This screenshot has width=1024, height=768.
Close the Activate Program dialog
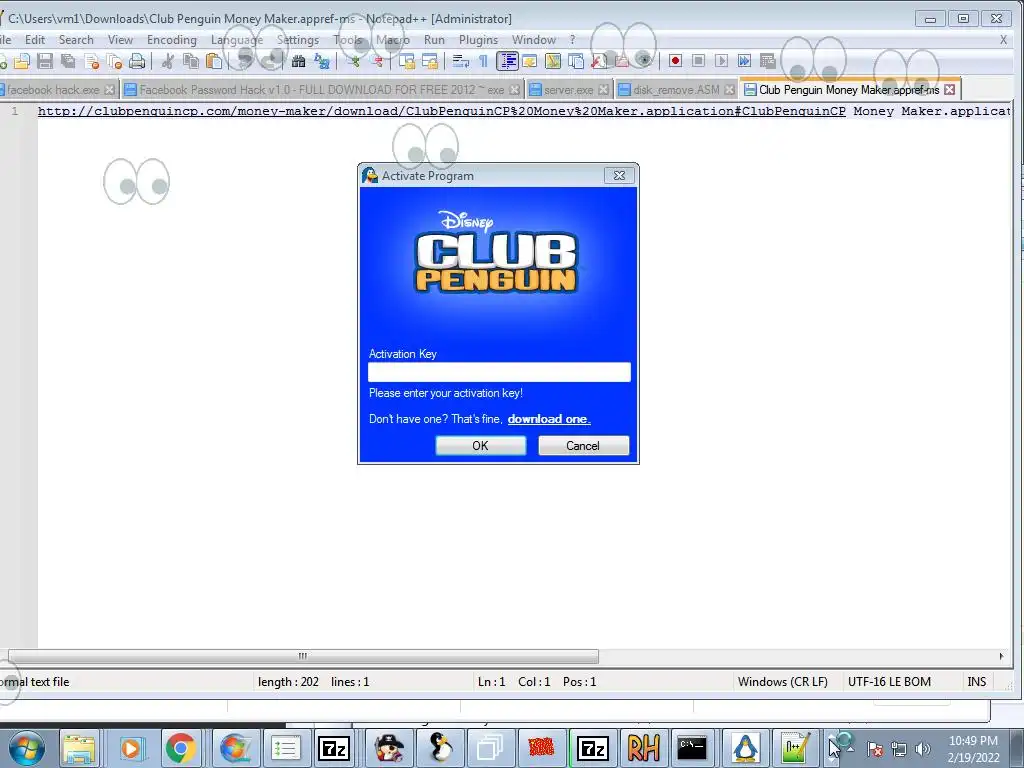tap(619, 176)
